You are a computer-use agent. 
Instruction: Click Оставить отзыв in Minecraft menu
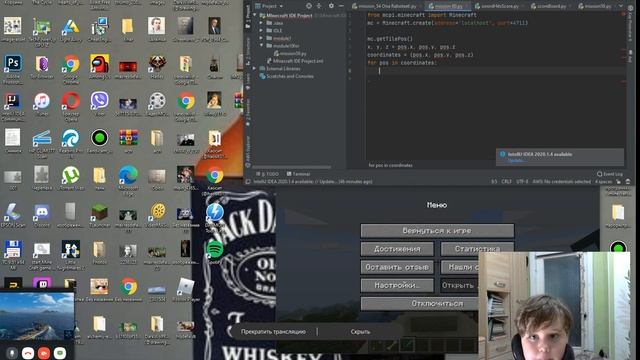pyautogui.click(x=397, y=267)
